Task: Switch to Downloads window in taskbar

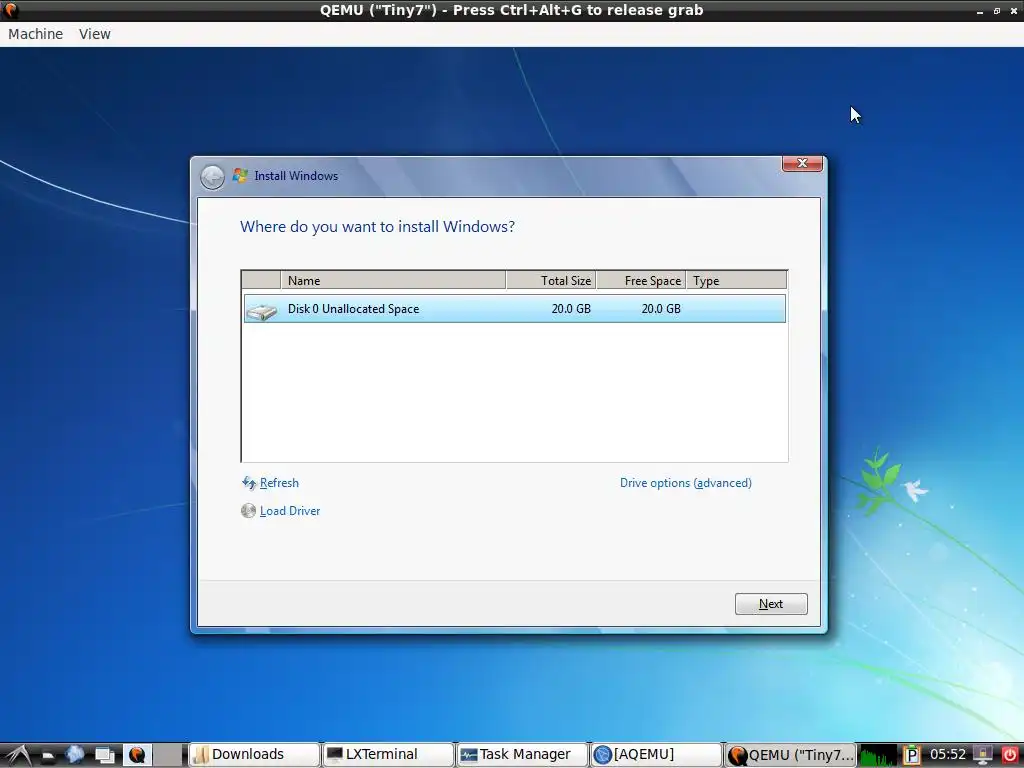Action: point(254,755)
